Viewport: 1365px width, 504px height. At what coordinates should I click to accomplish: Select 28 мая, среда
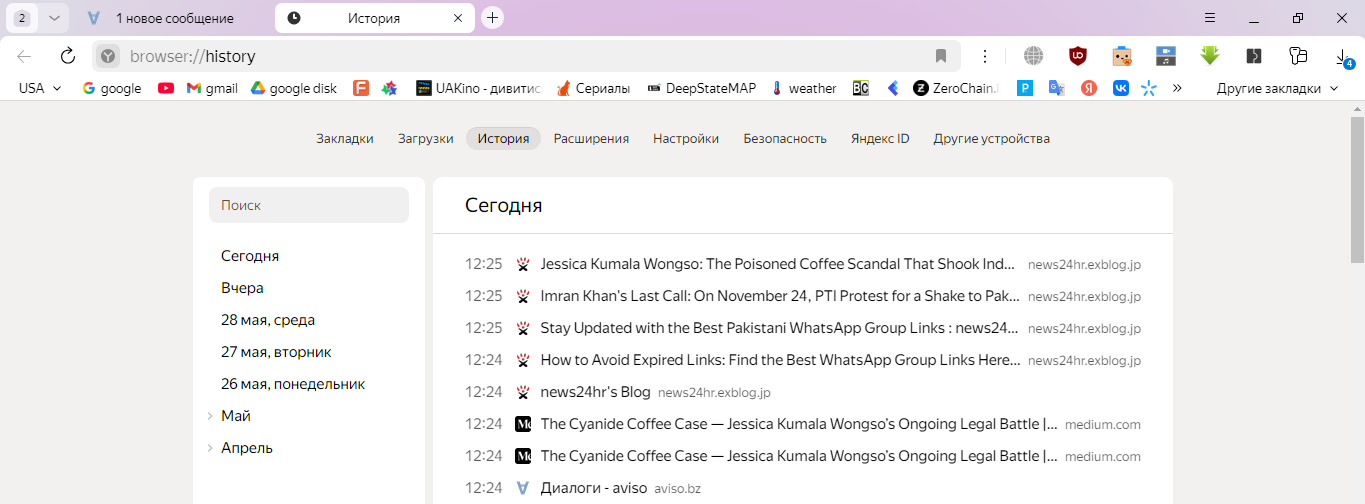[268, 320]
